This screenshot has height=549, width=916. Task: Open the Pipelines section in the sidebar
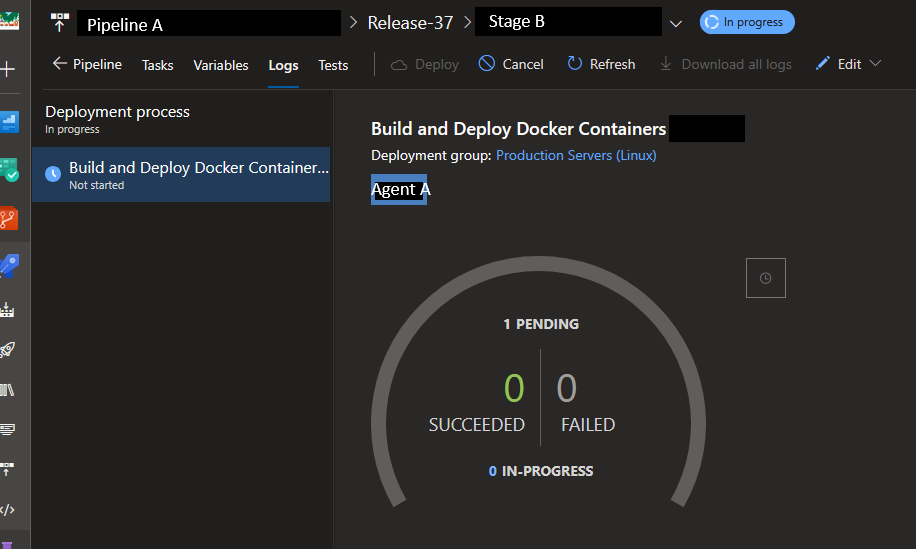pos(9,266)
